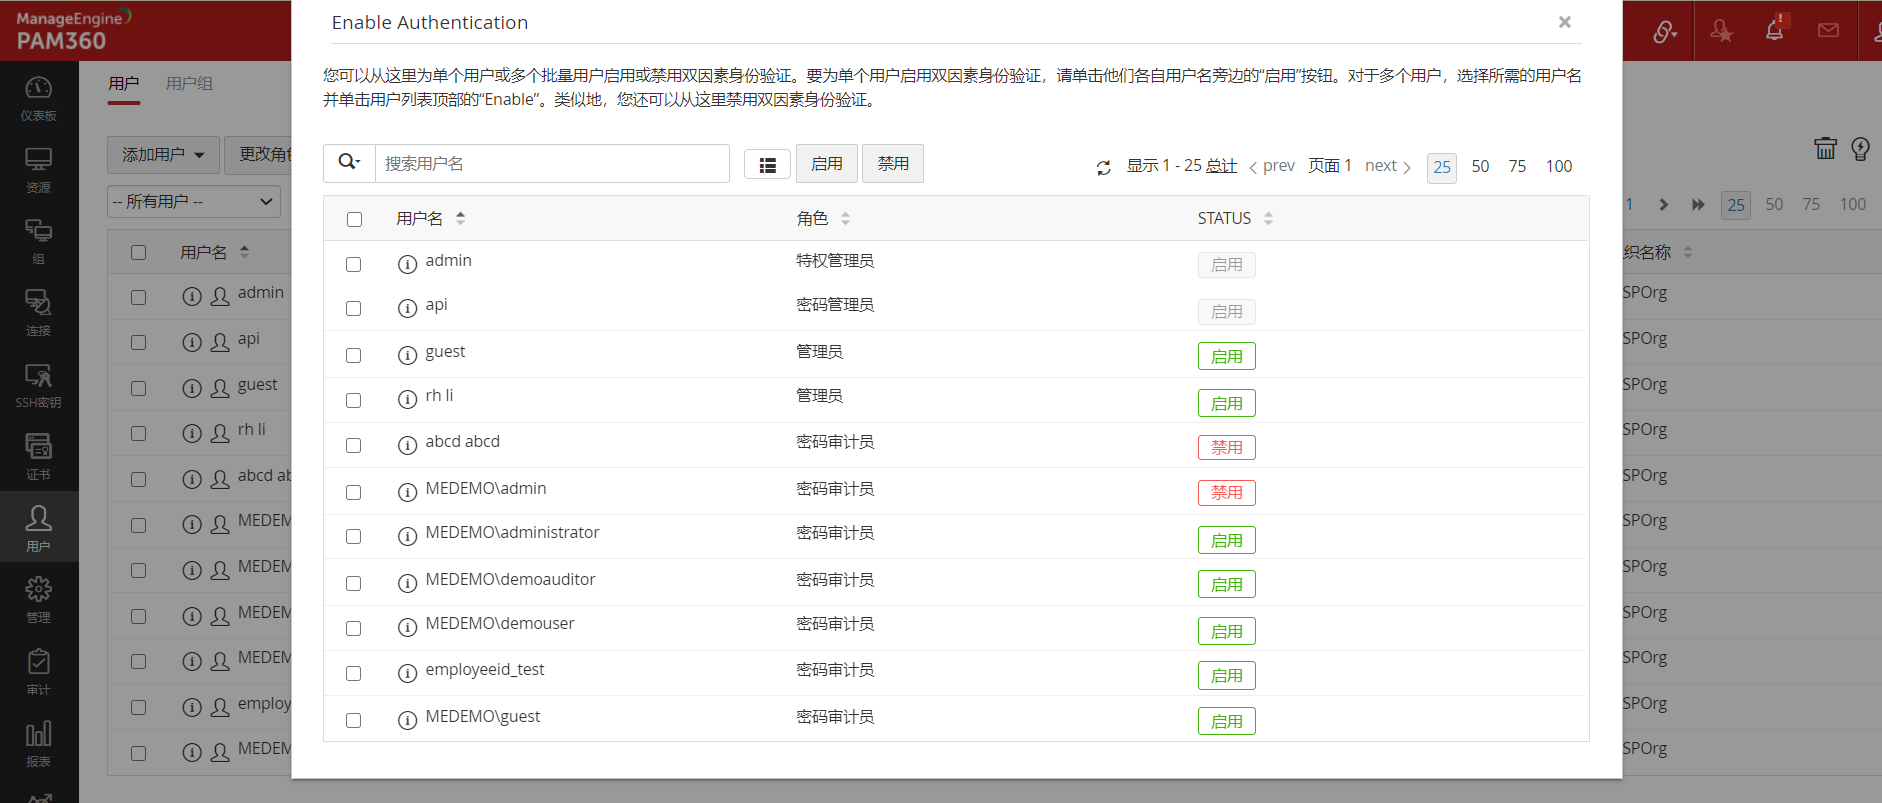1882x803 pixels.
Task: Switch to the 用户 tab
Action: pos(124,84)
